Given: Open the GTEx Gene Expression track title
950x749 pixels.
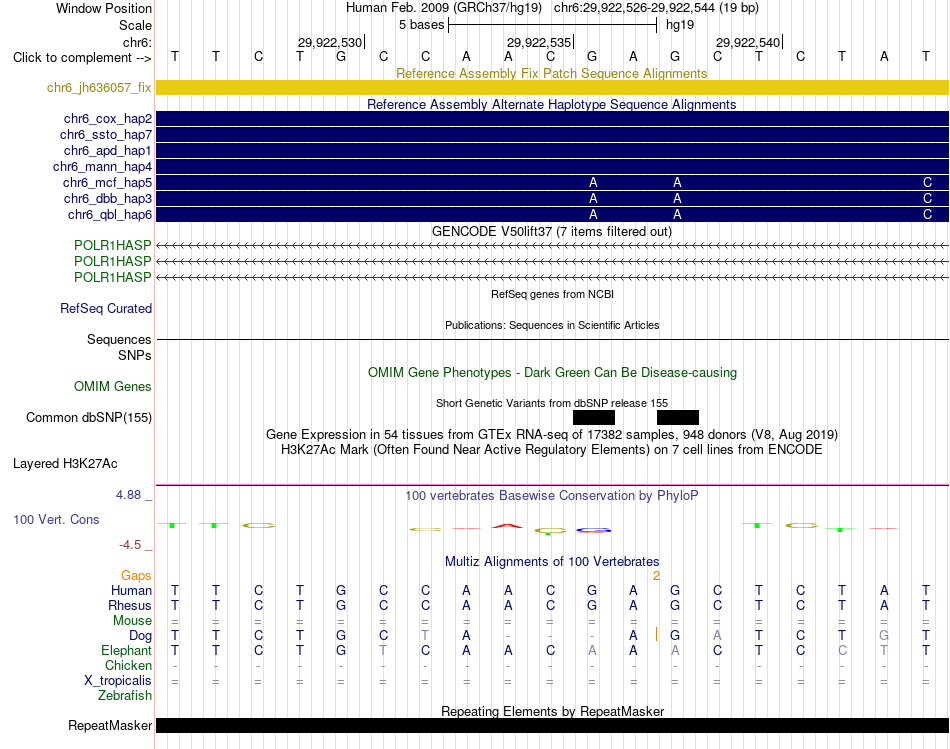Looking at the screenshot, I should [x=552, y=434].
